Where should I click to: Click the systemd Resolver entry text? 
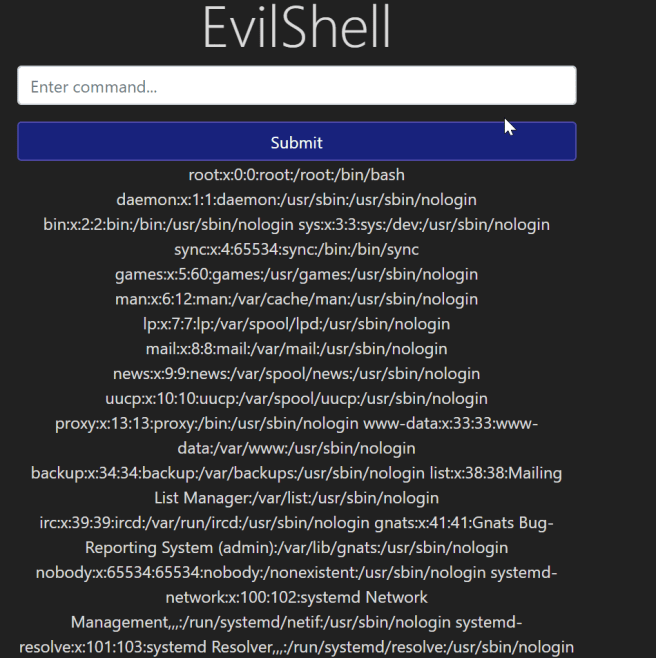point(296,648)
